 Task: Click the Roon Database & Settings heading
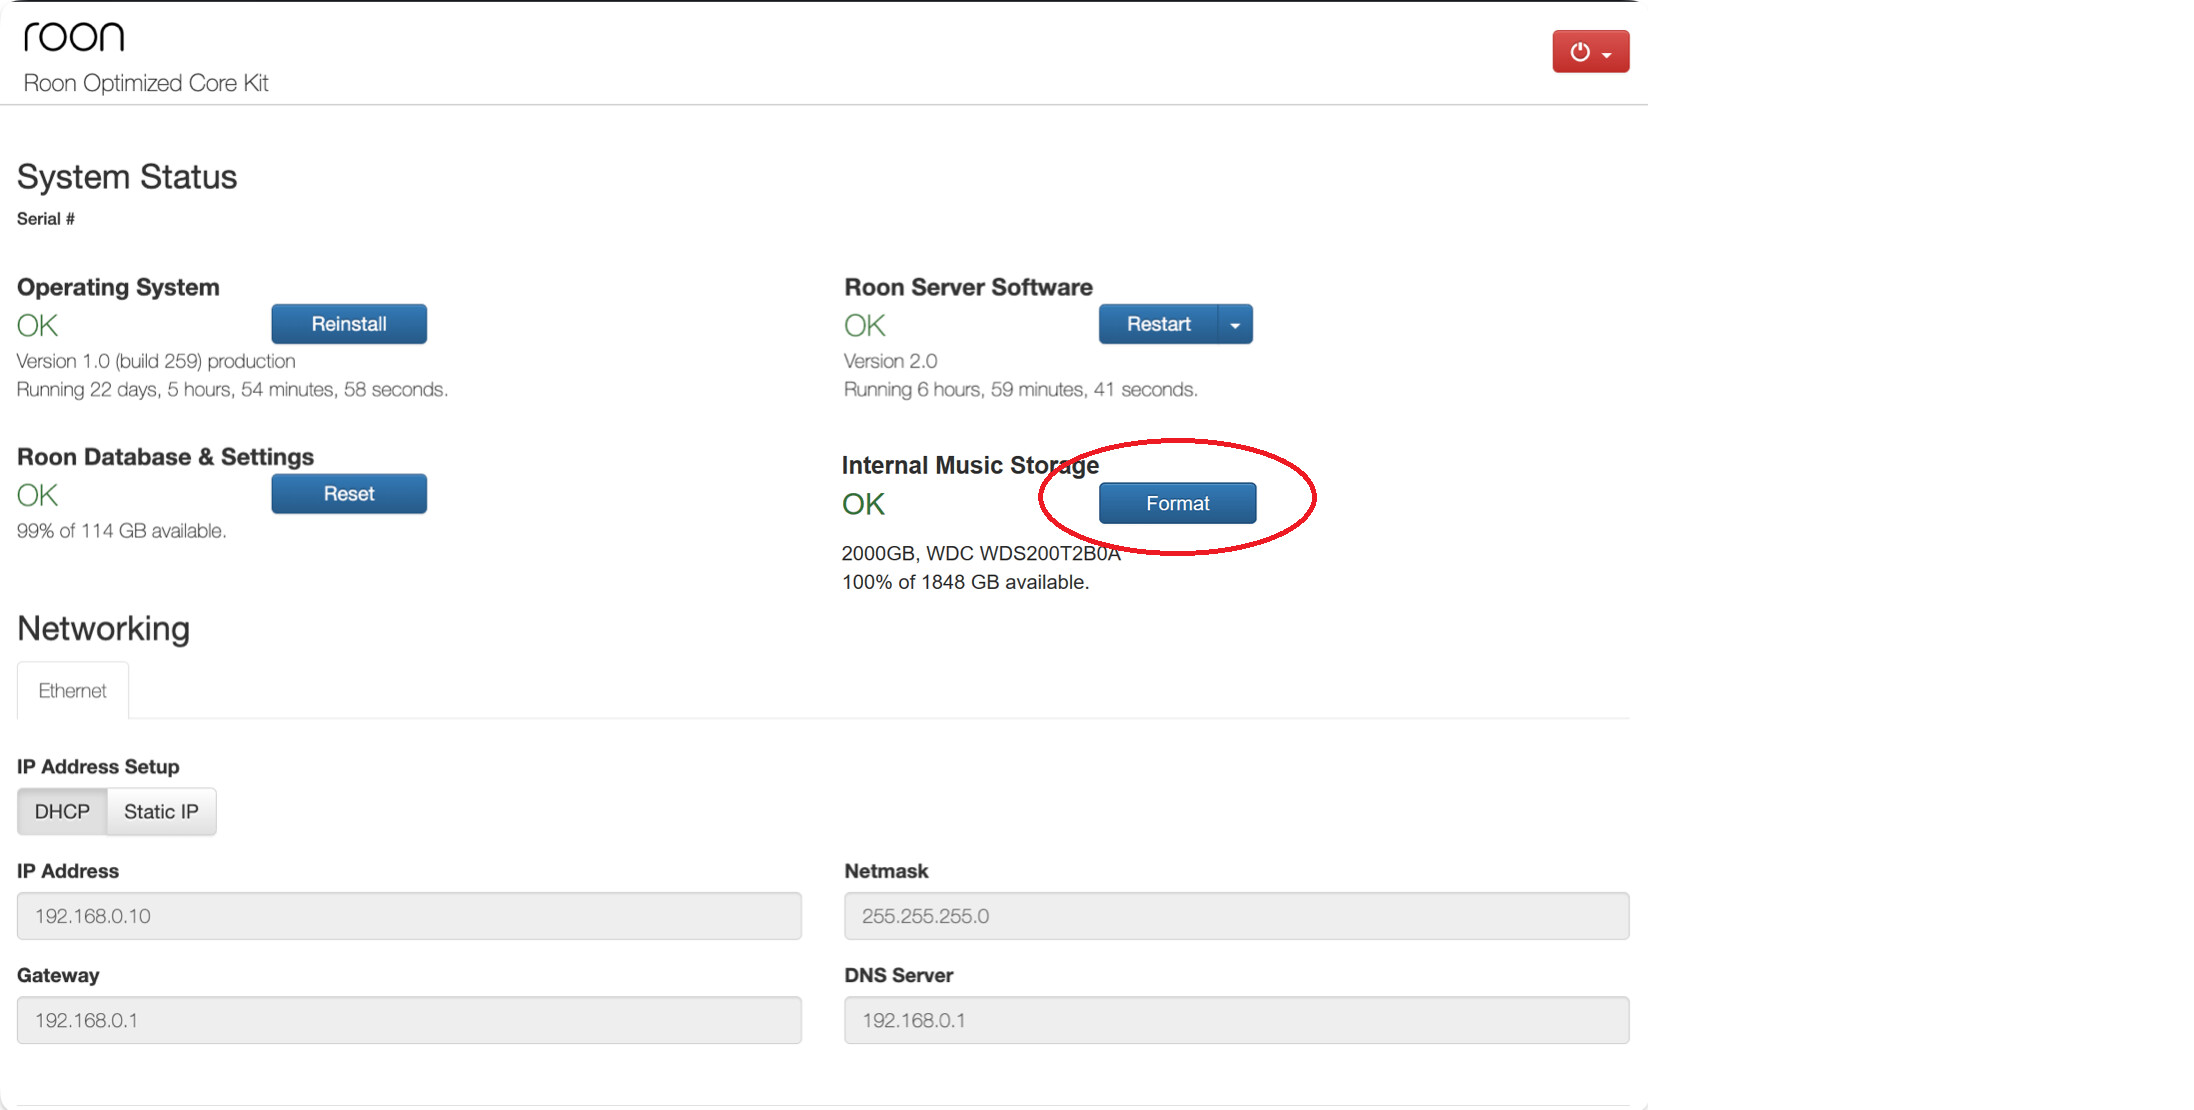(165, 457)
